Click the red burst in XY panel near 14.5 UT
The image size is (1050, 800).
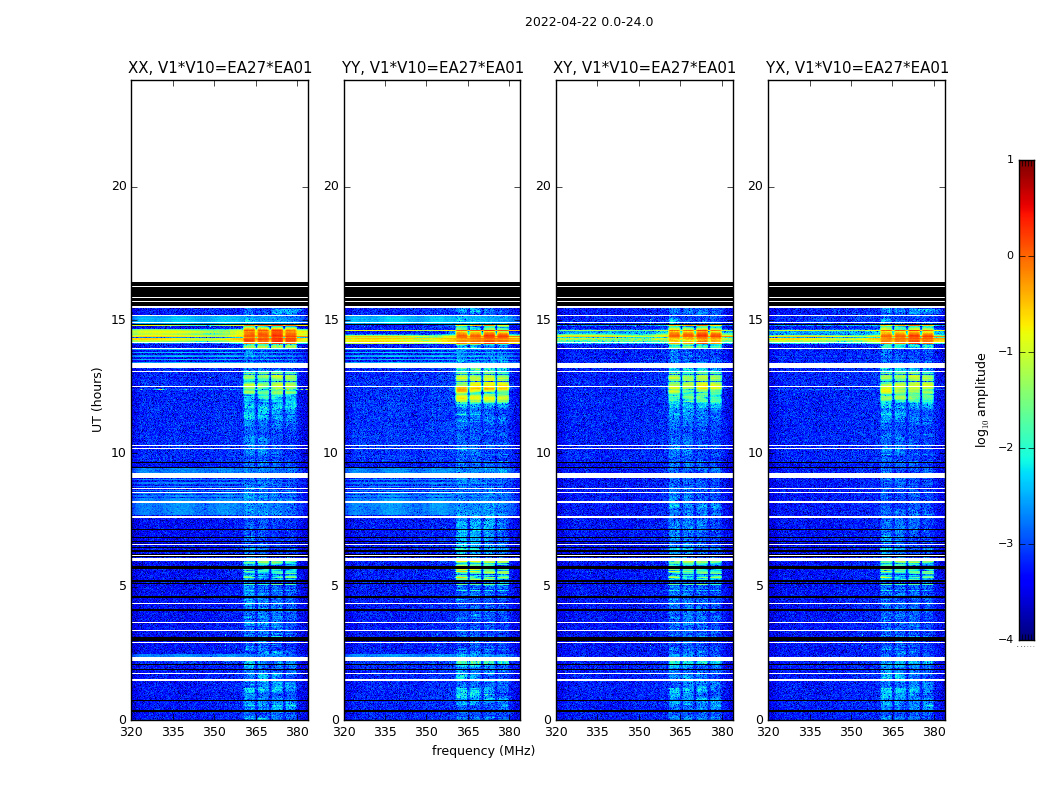click(x=694, y=335)
